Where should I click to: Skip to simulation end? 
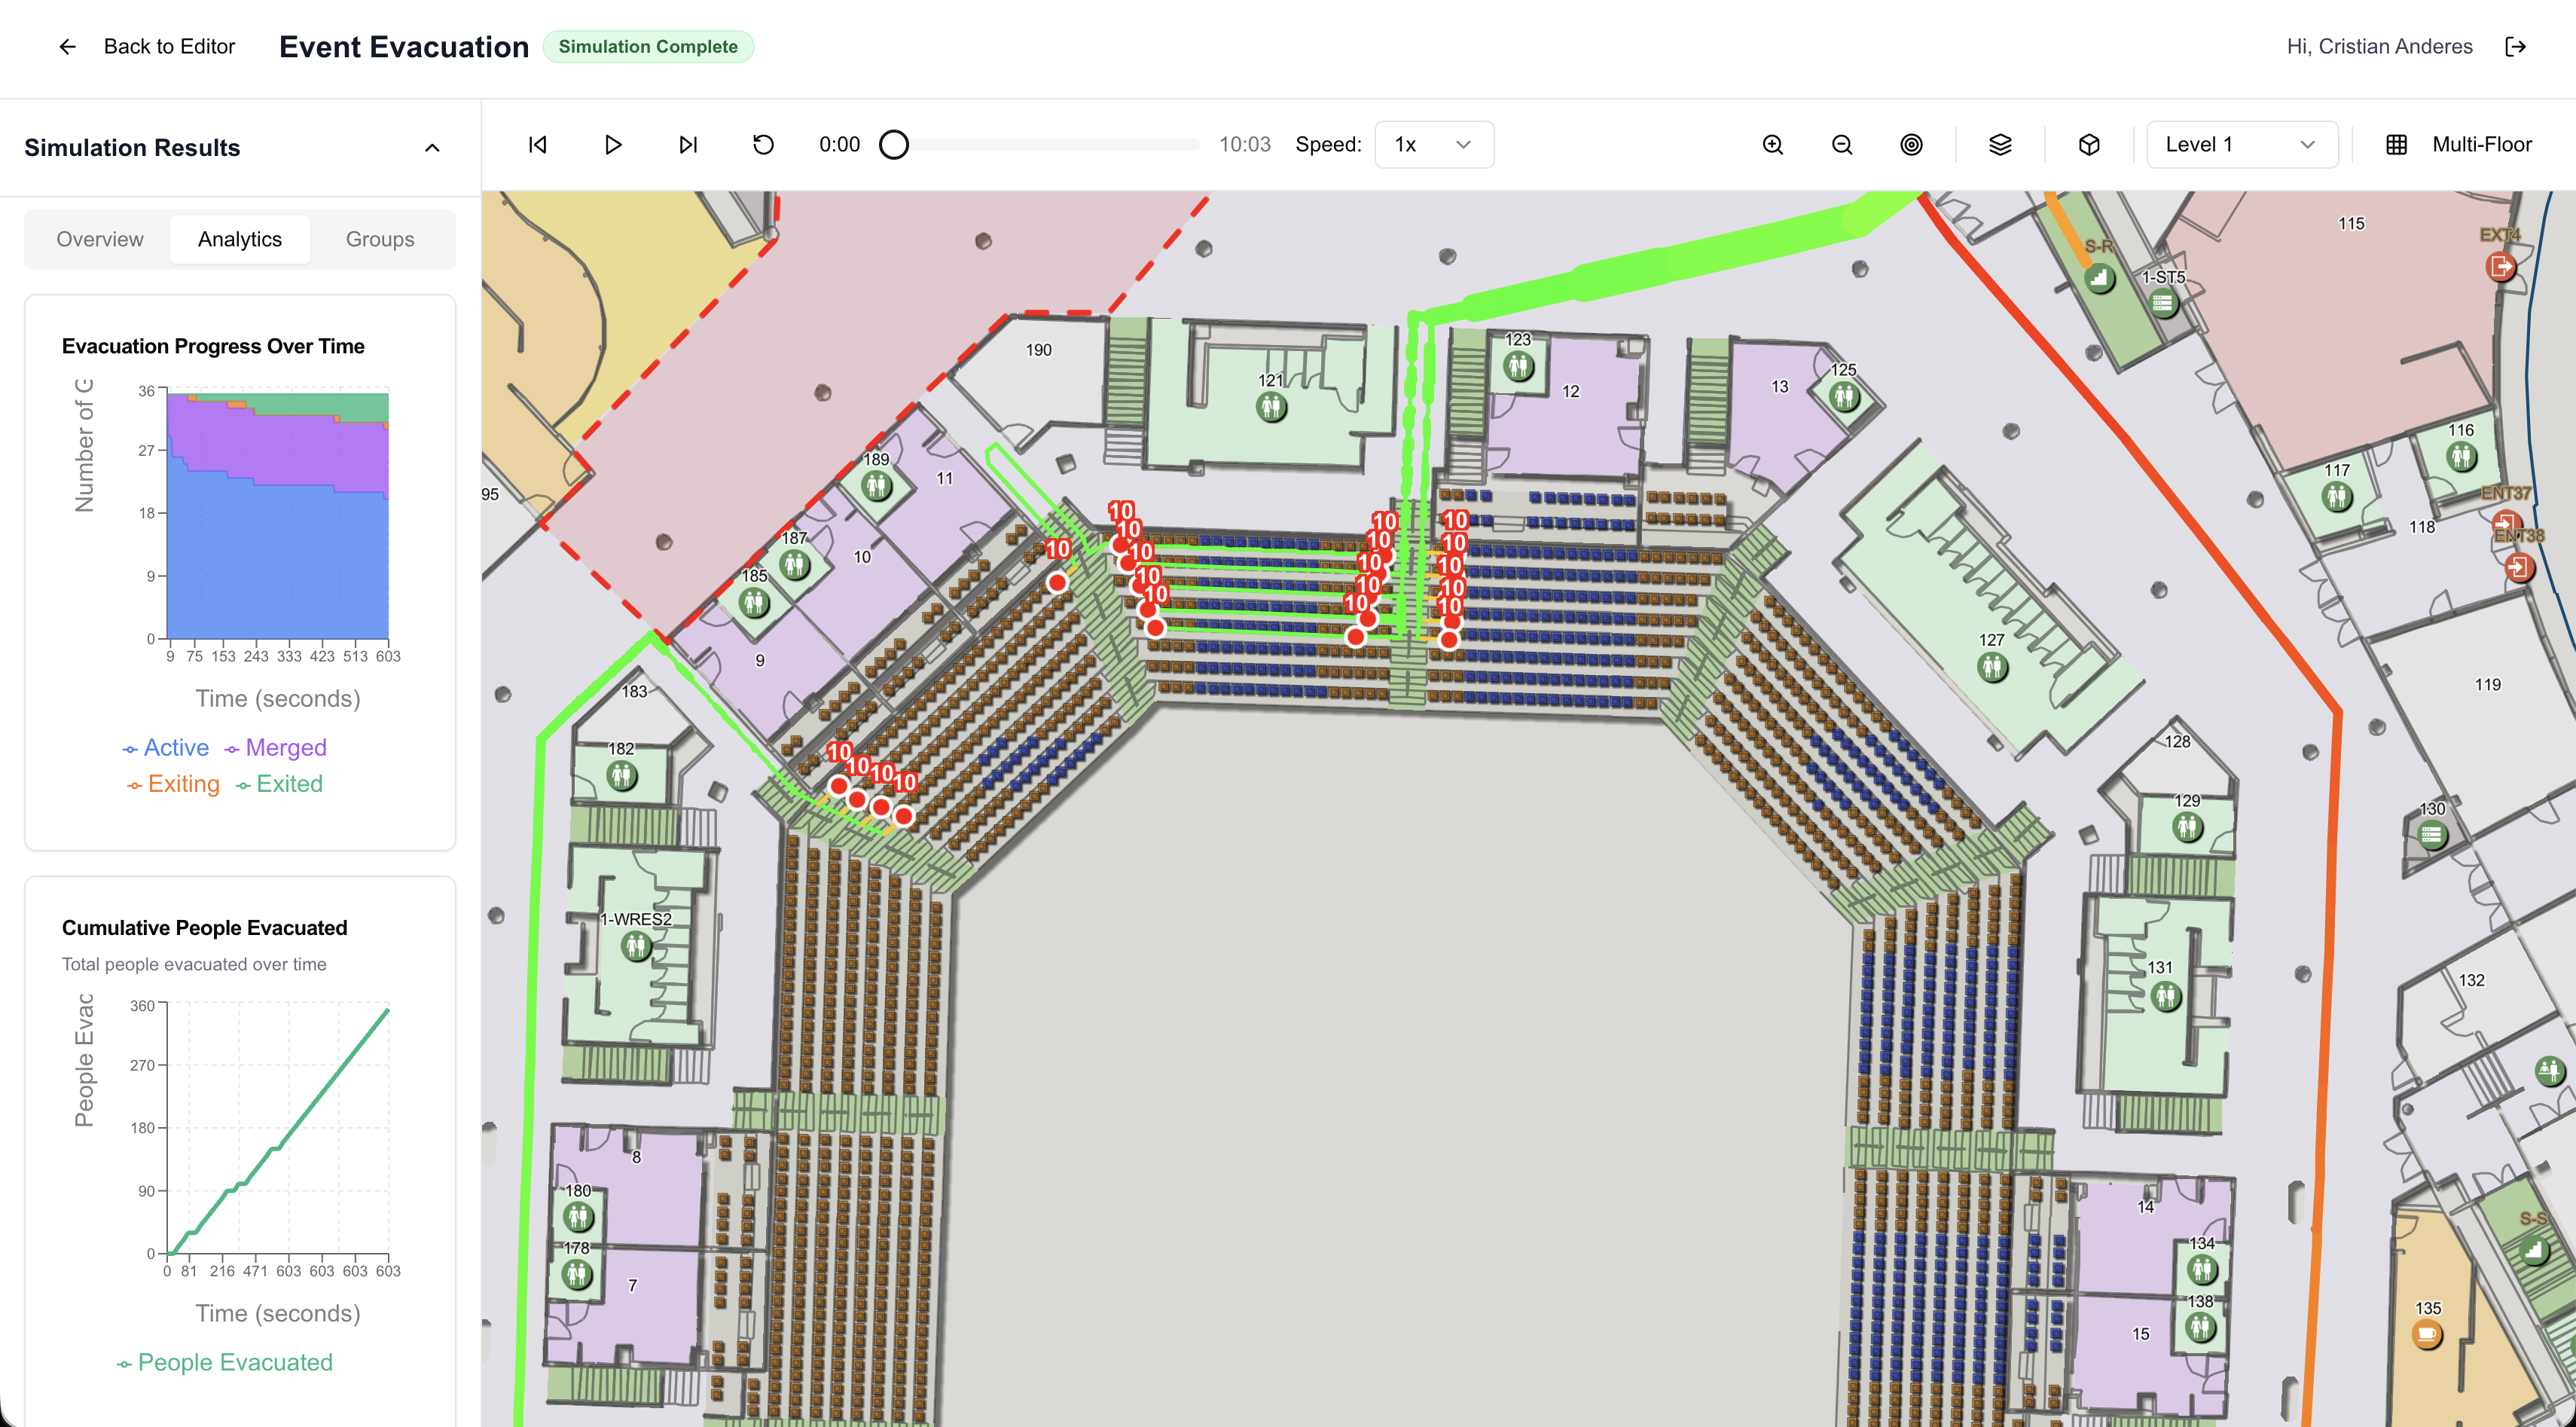tap(688, 145)
